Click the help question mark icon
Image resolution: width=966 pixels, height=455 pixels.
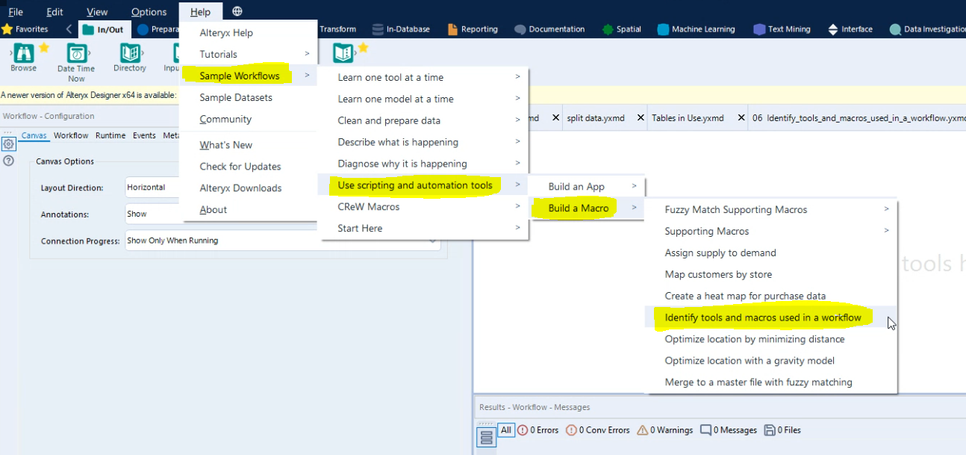[9, 161]
